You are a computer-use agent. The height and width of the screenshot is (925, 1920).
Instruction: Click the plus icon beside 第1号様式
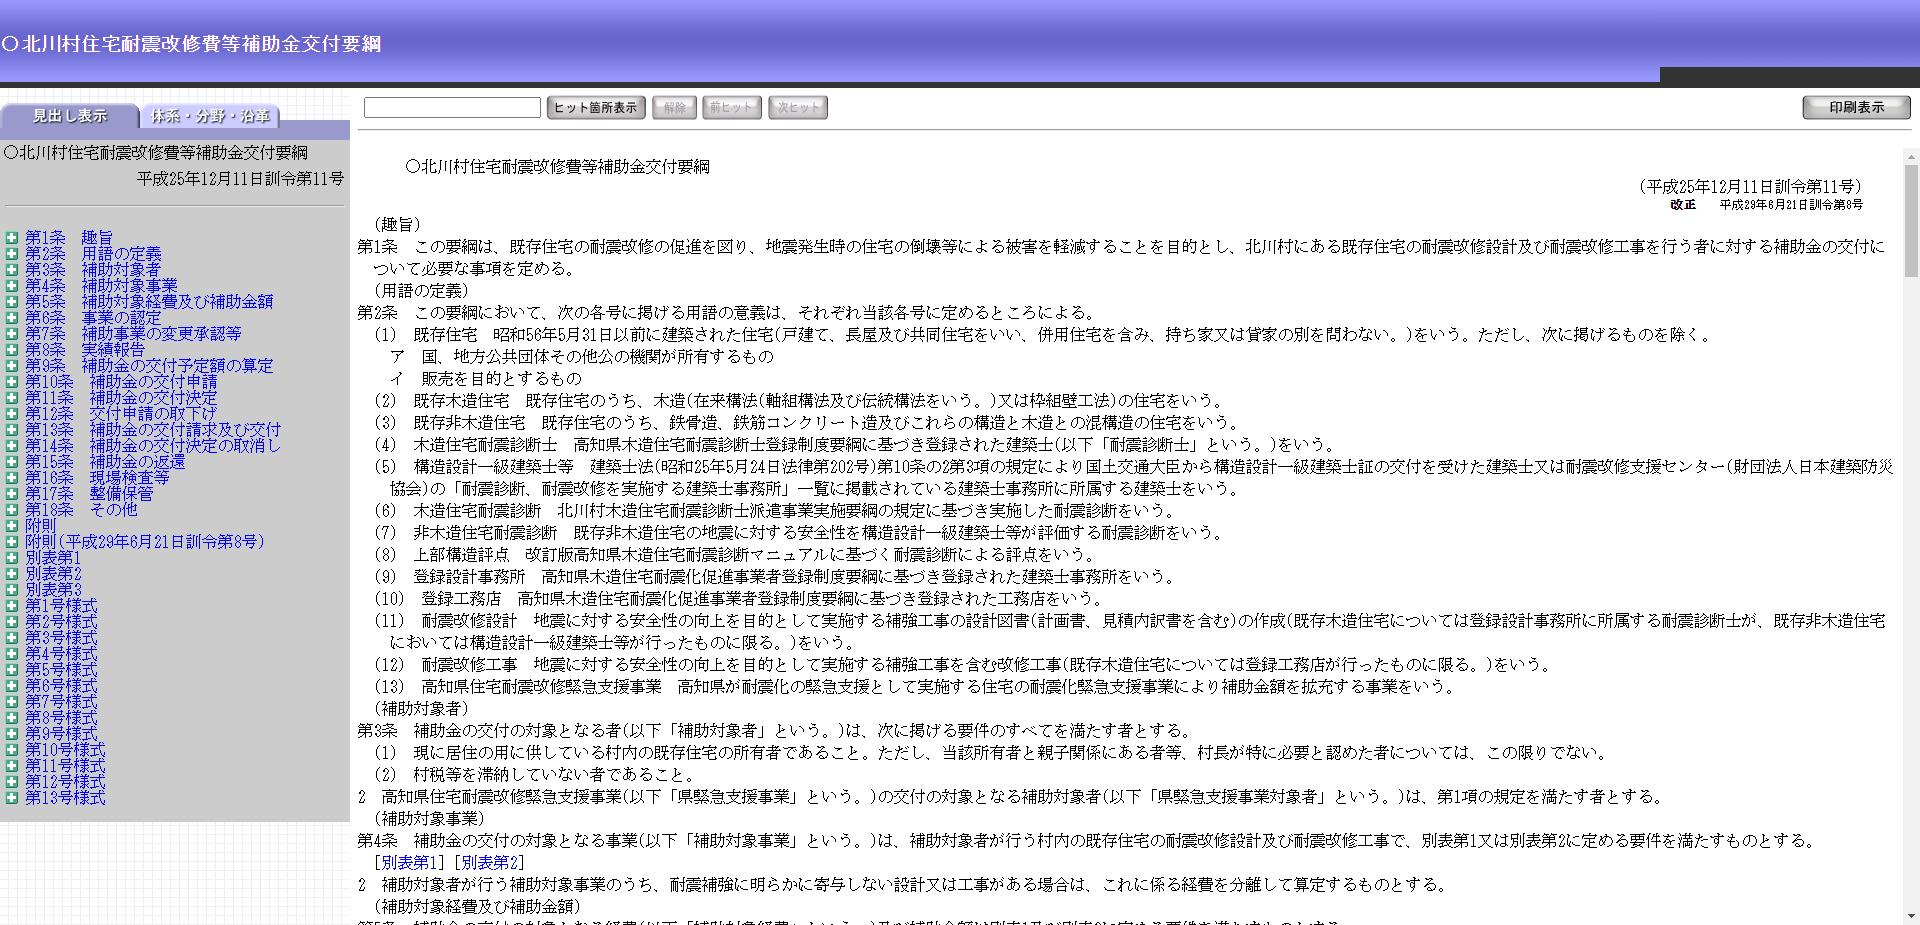(x=12, y=606)
